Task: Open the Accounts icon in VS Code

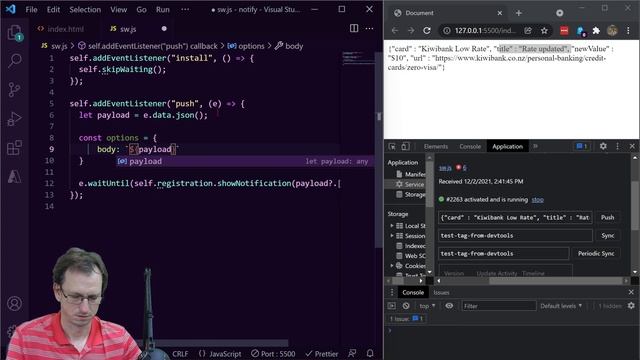Action: click(15, 304)
